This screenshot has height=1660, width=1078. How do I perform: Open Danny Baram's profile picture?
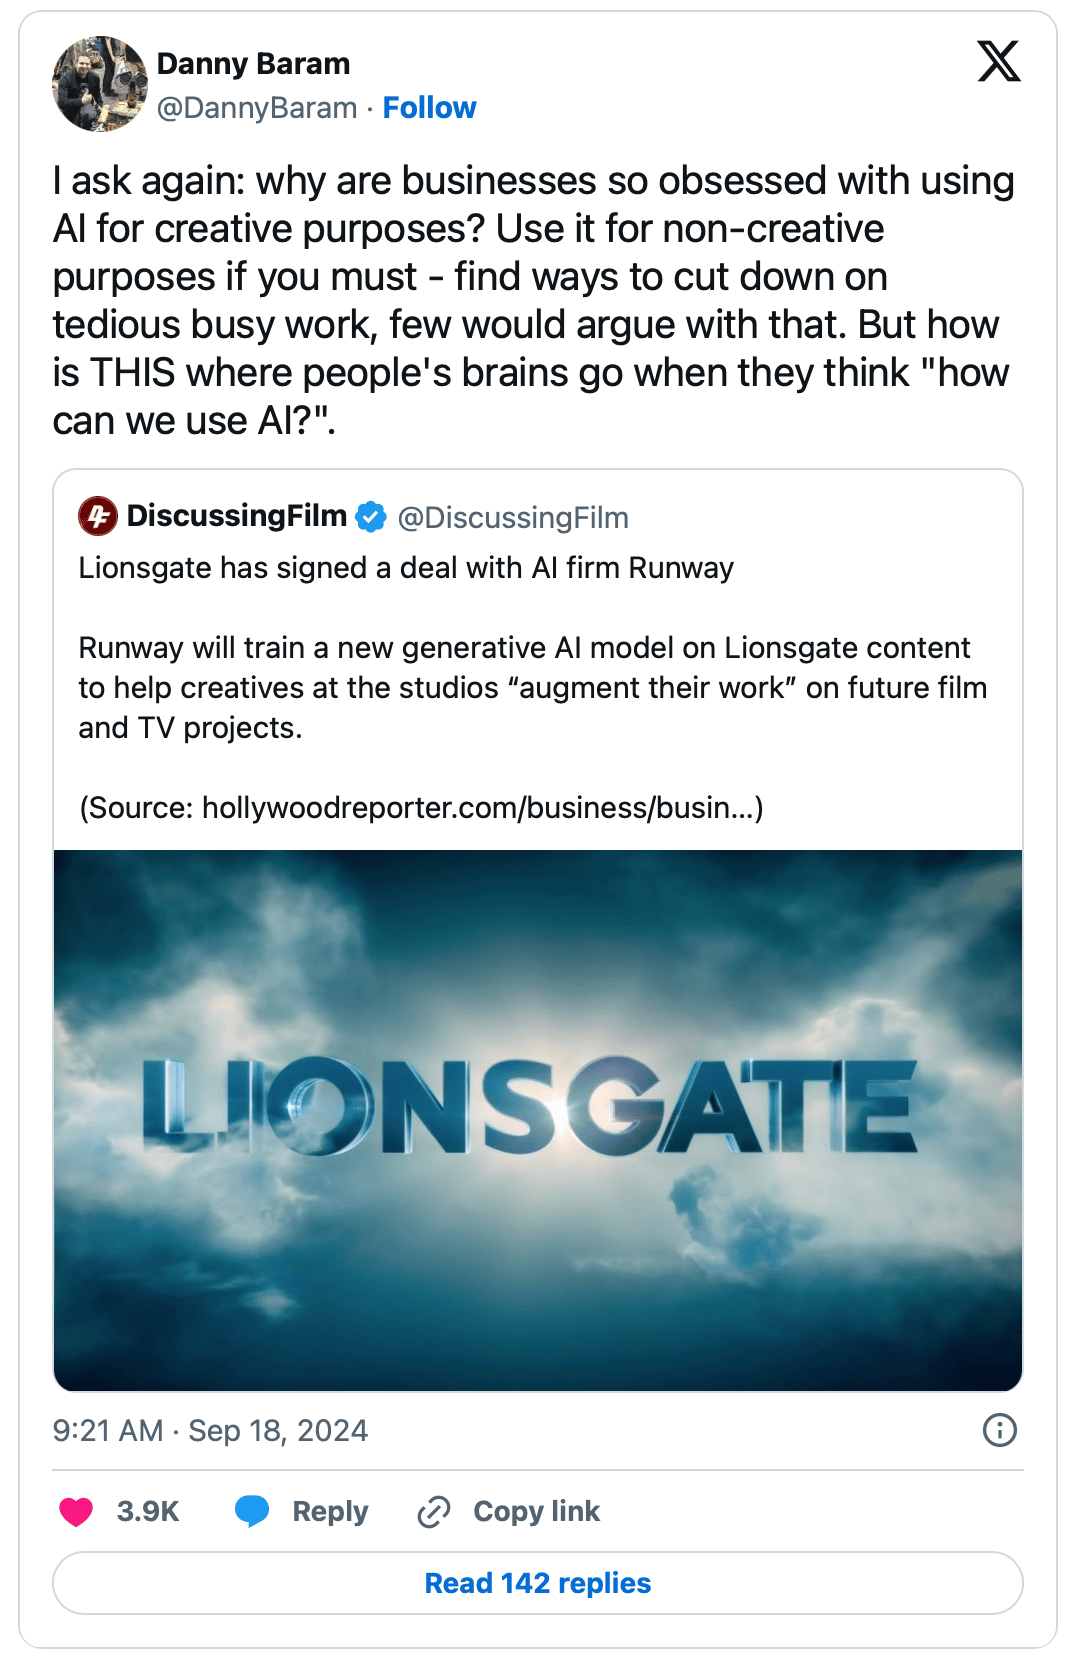pos(100,84)
